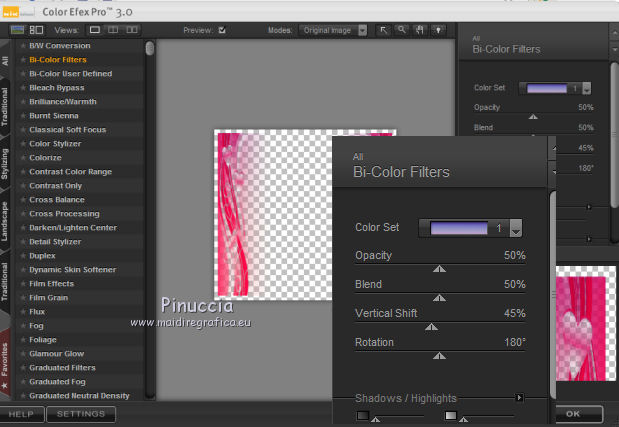This screenshot has width=619, height=427.
Task: Select the Darken/Lighten Center filter
Action: coord(73,228)
